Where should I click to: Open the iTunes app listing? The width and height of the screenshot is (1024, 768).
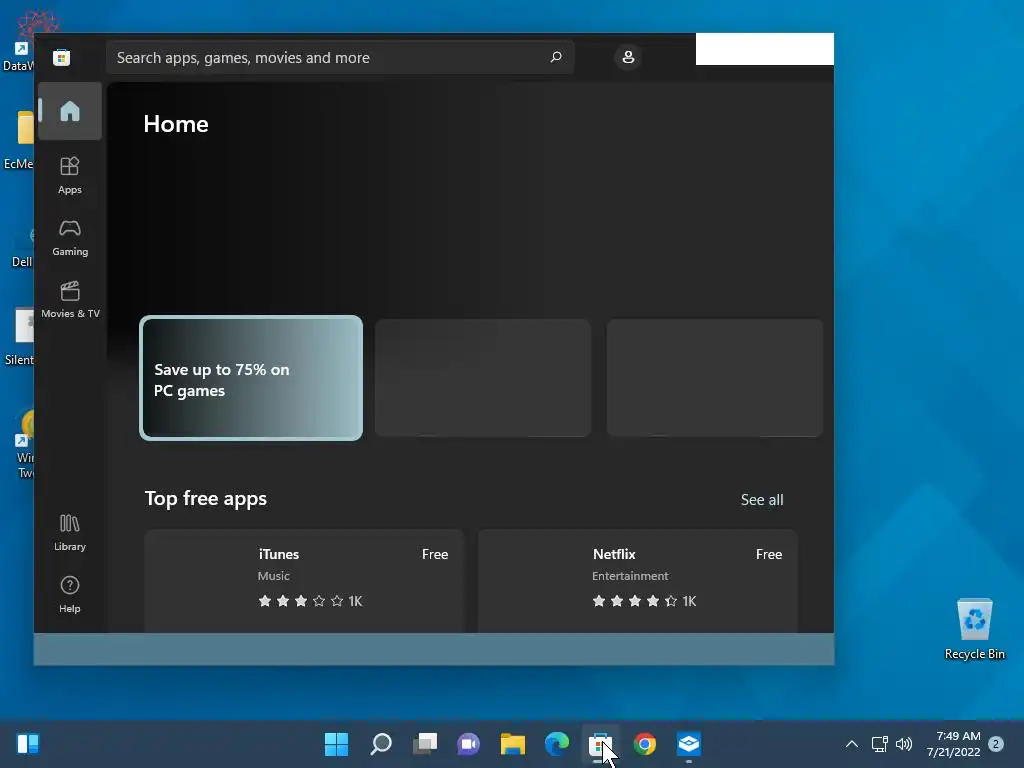point(304,581)
